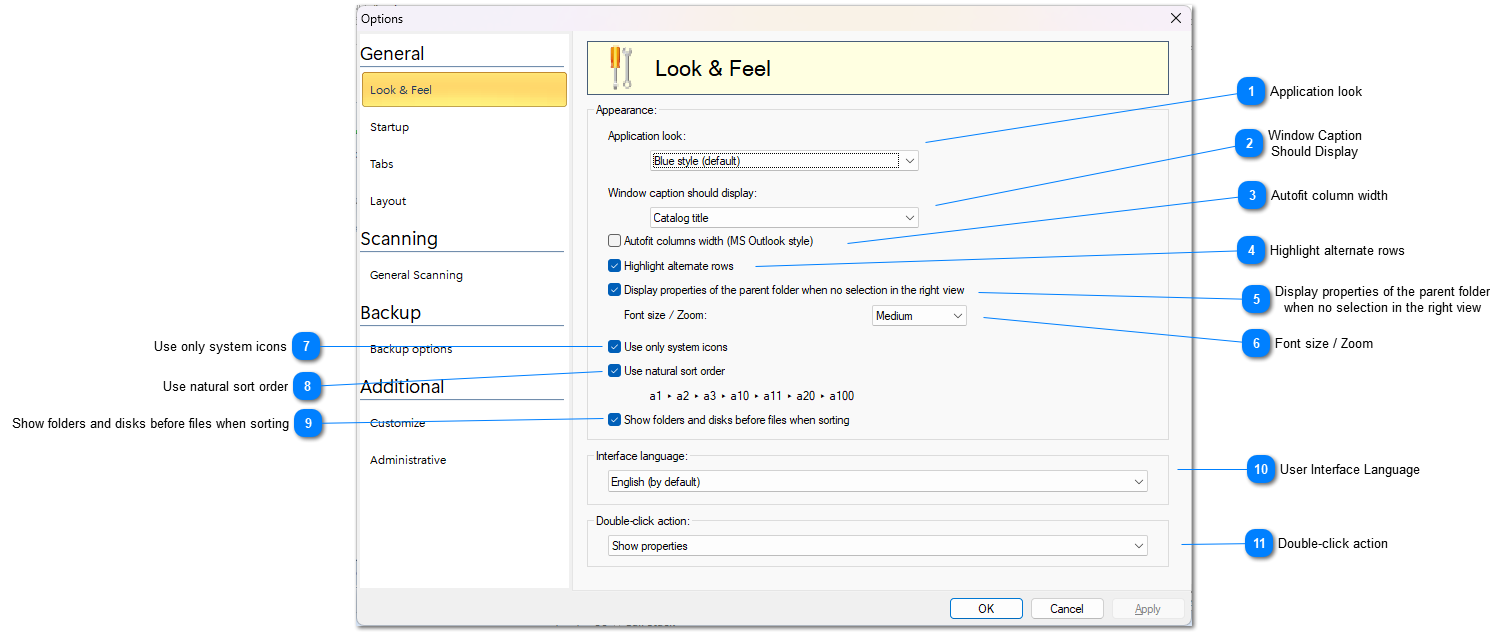Screen dimensions: 1506x635
Task: Open the Tabs options page
Action: tap(381, 164)
